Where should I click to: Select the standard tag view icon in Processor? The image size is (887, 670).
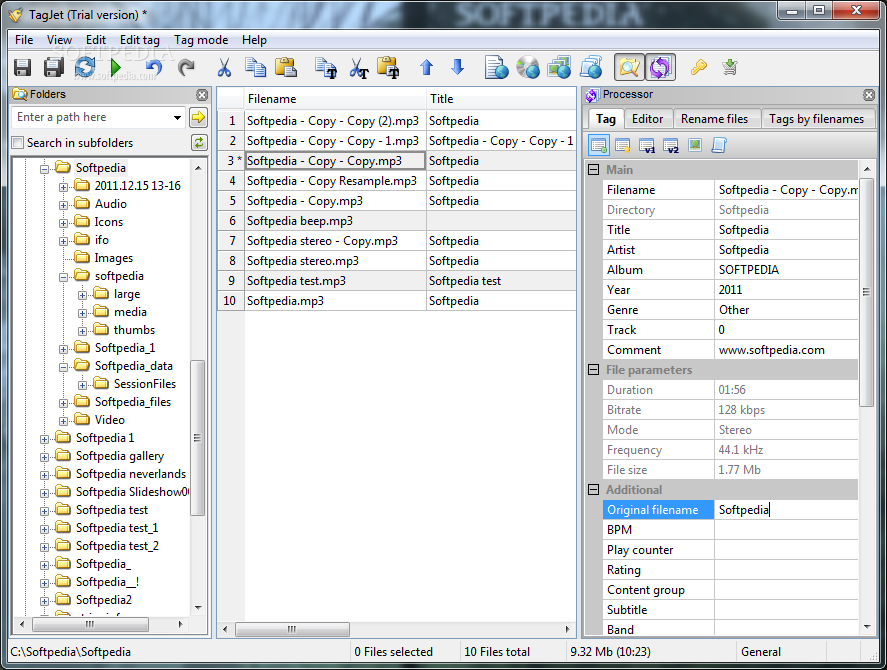click(598, 145)
